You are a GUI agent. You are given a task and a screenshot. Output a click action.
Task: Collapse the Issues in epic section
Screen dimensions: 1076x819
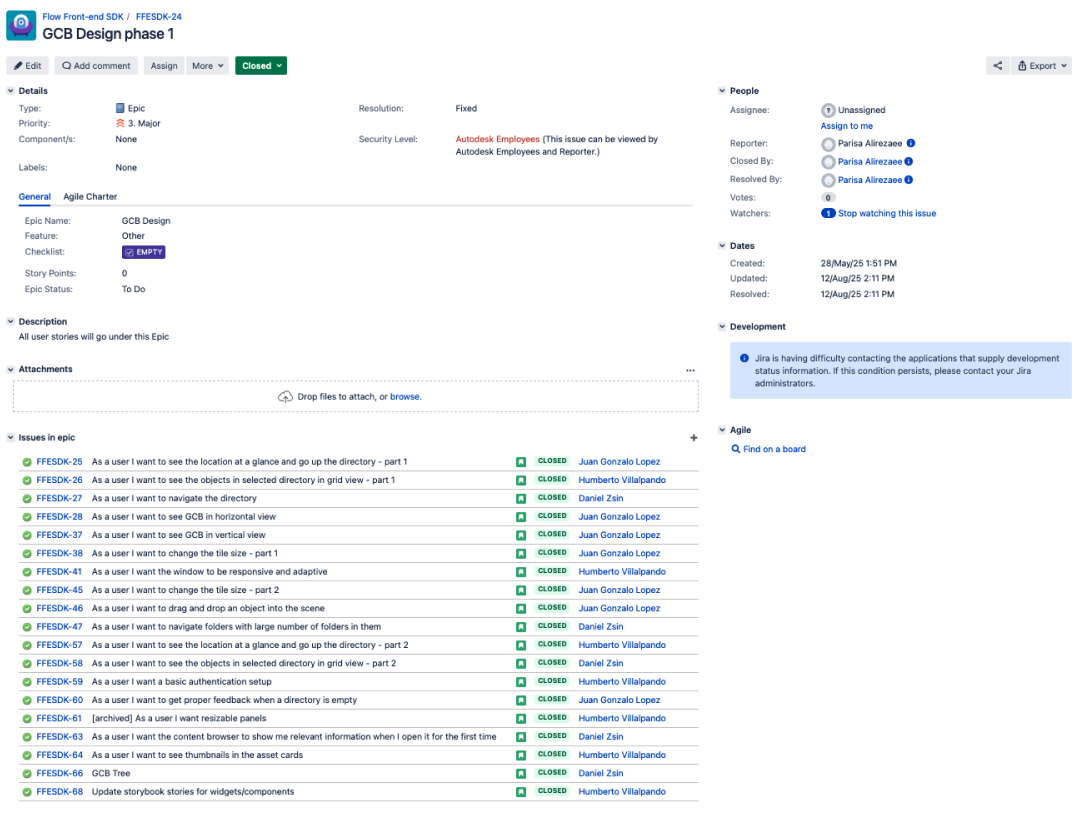coord(11,438)
